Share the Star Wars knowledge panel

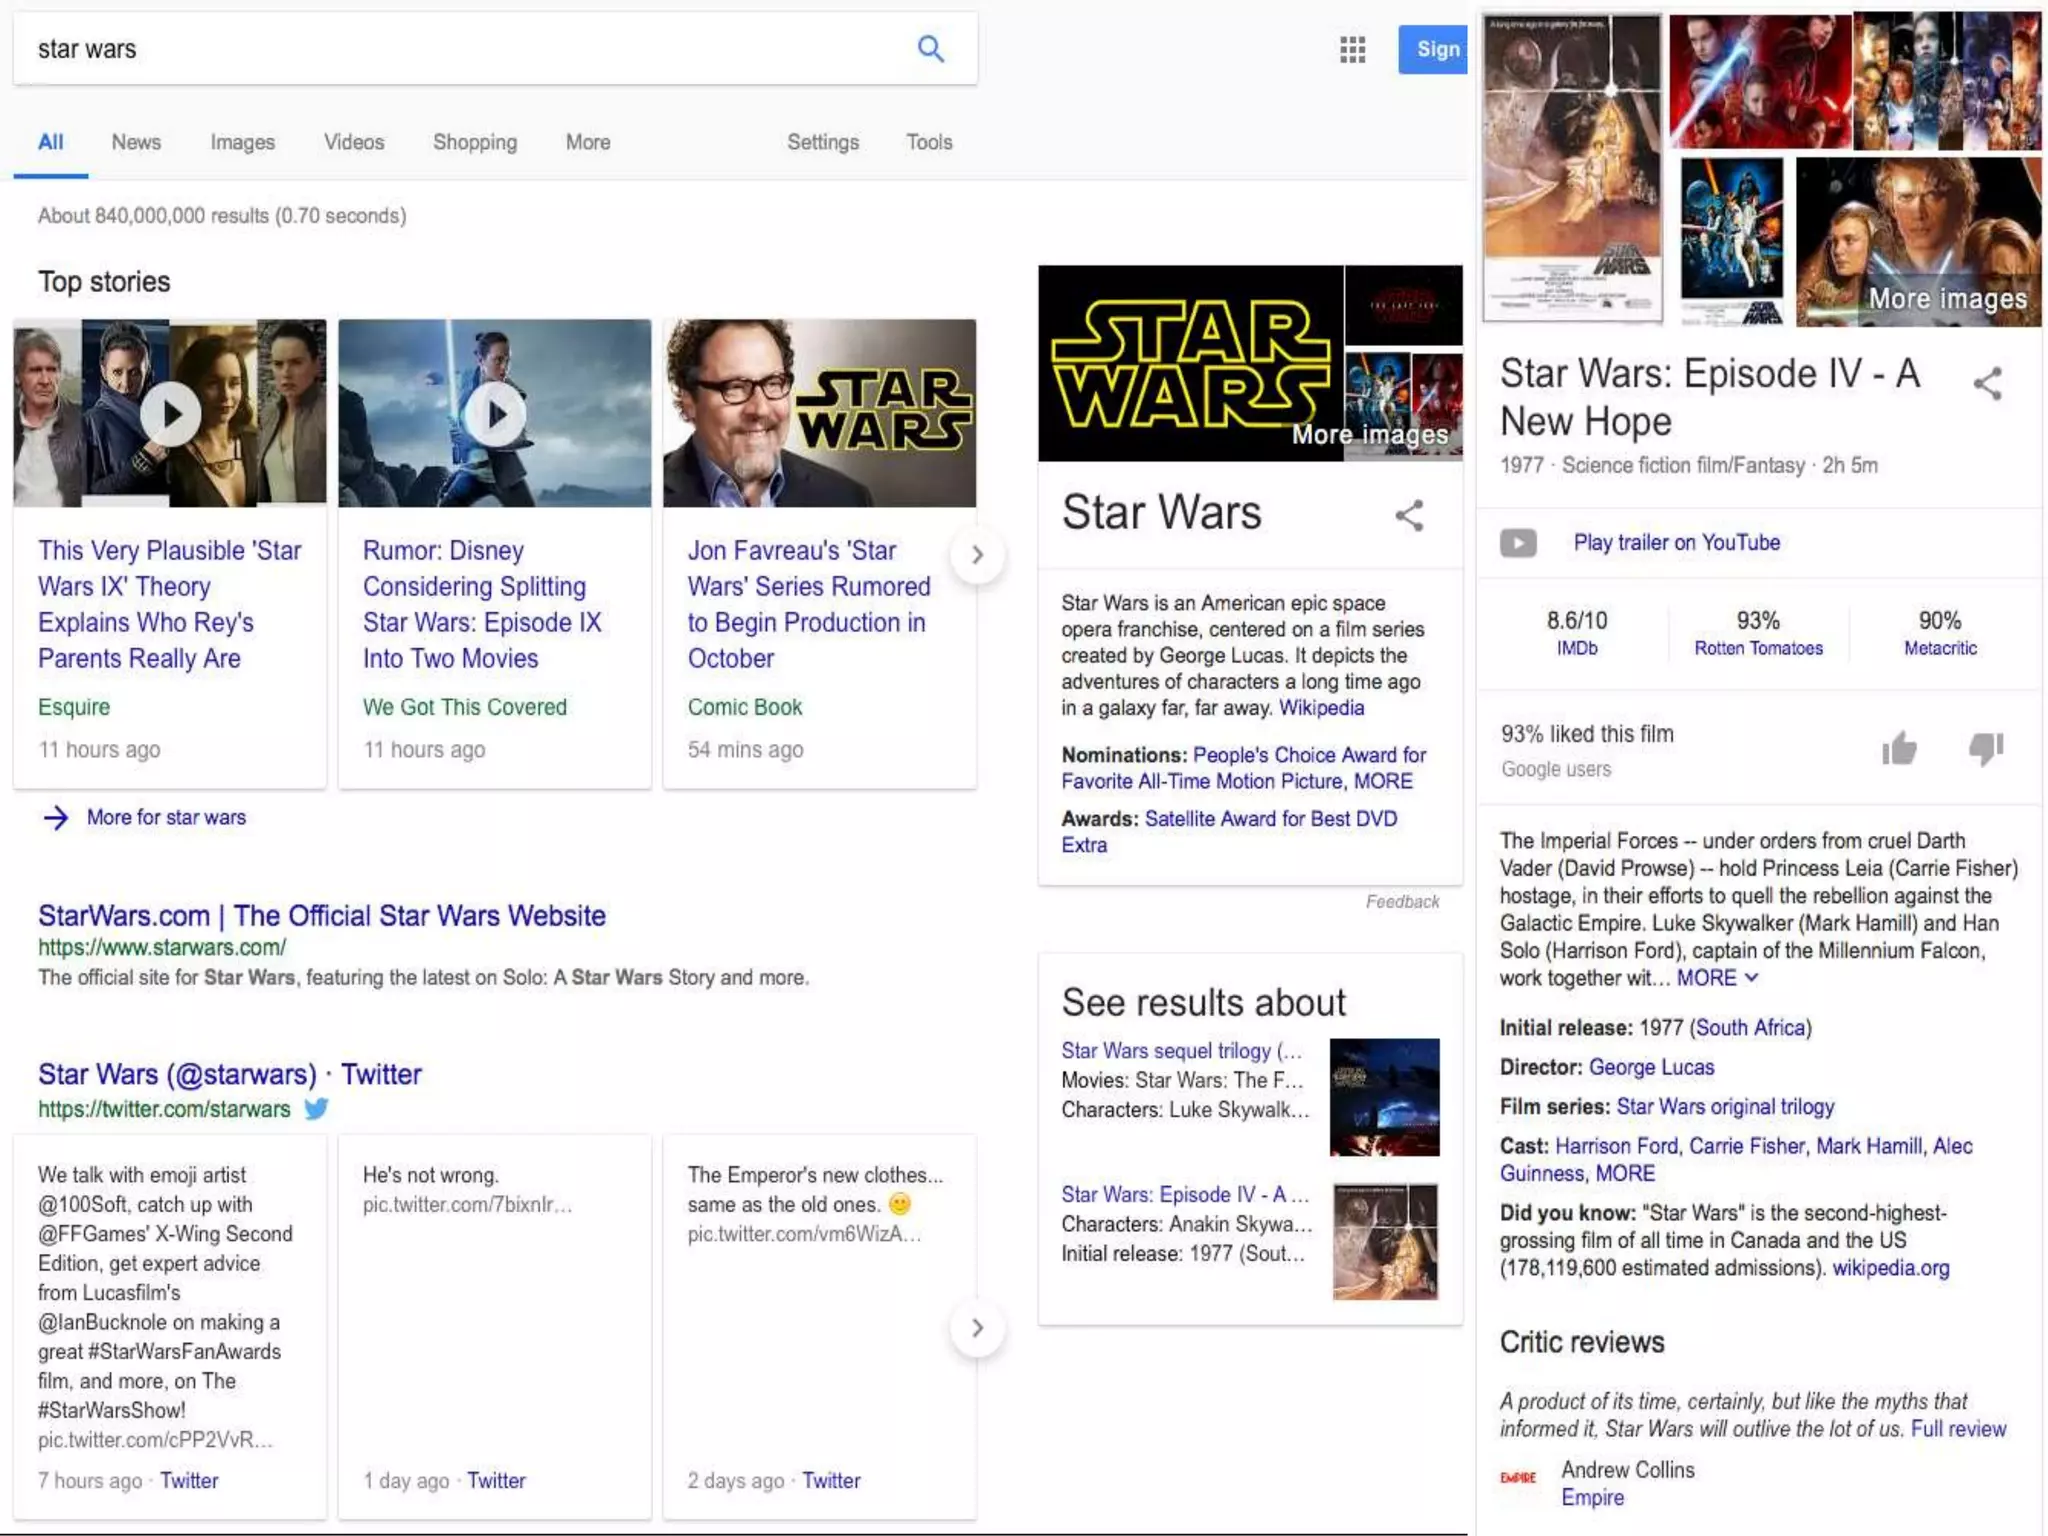1409,516
